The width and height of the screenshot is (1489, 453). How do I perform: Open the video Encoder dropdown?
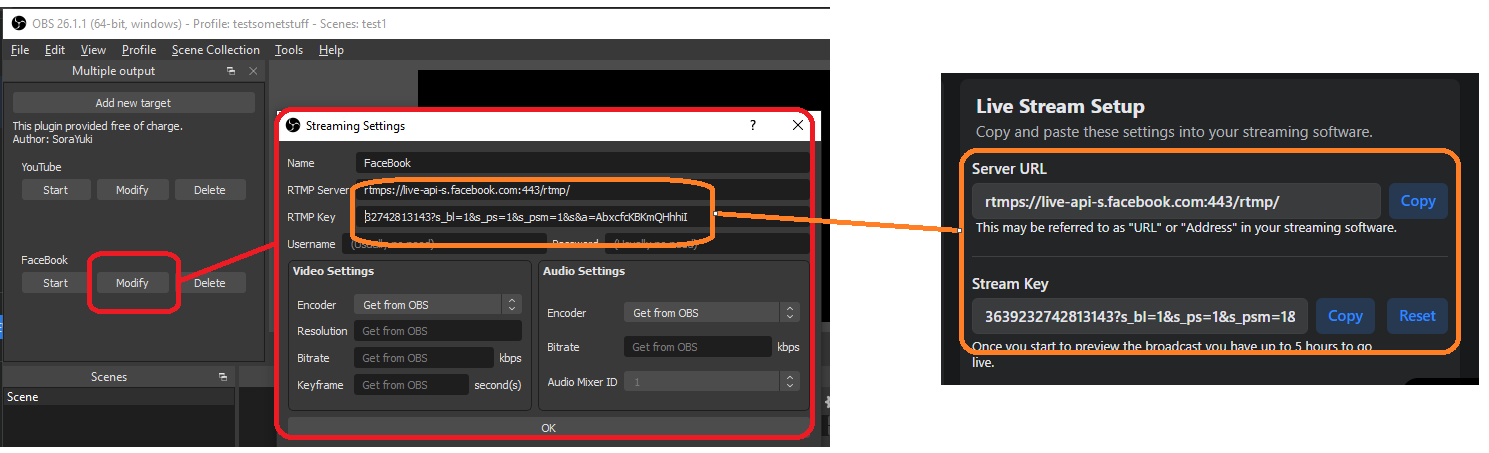[x=438, y=305]
